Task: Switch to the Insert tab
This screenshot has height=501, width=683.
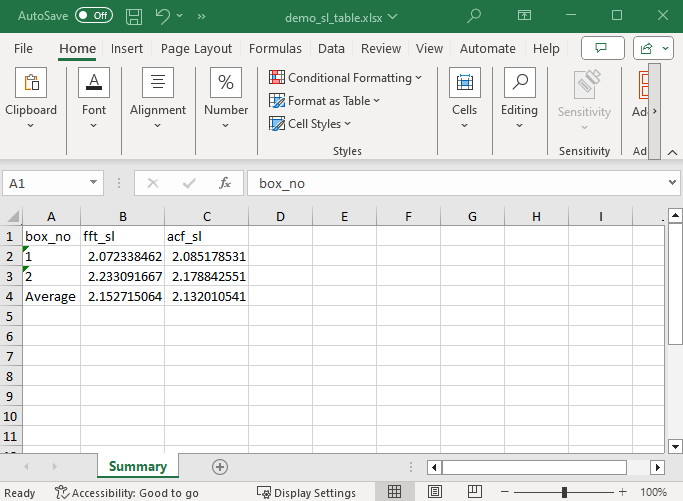Action: (x=126, y=48)
